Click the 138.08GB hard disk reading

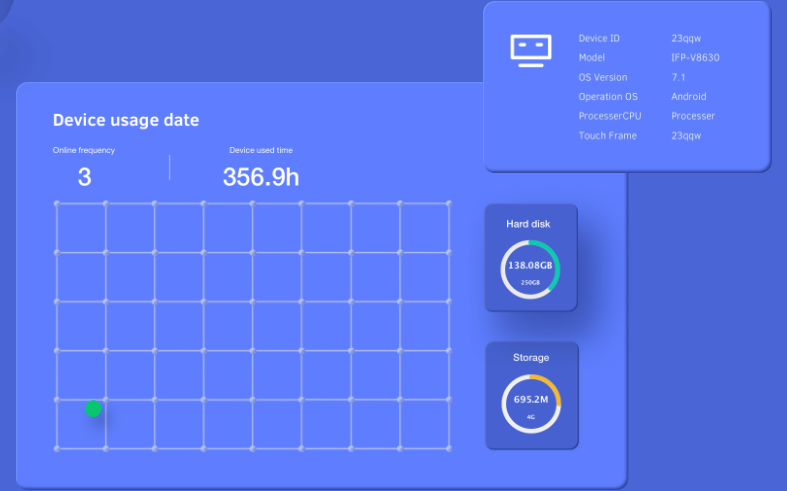click(530, 266)
